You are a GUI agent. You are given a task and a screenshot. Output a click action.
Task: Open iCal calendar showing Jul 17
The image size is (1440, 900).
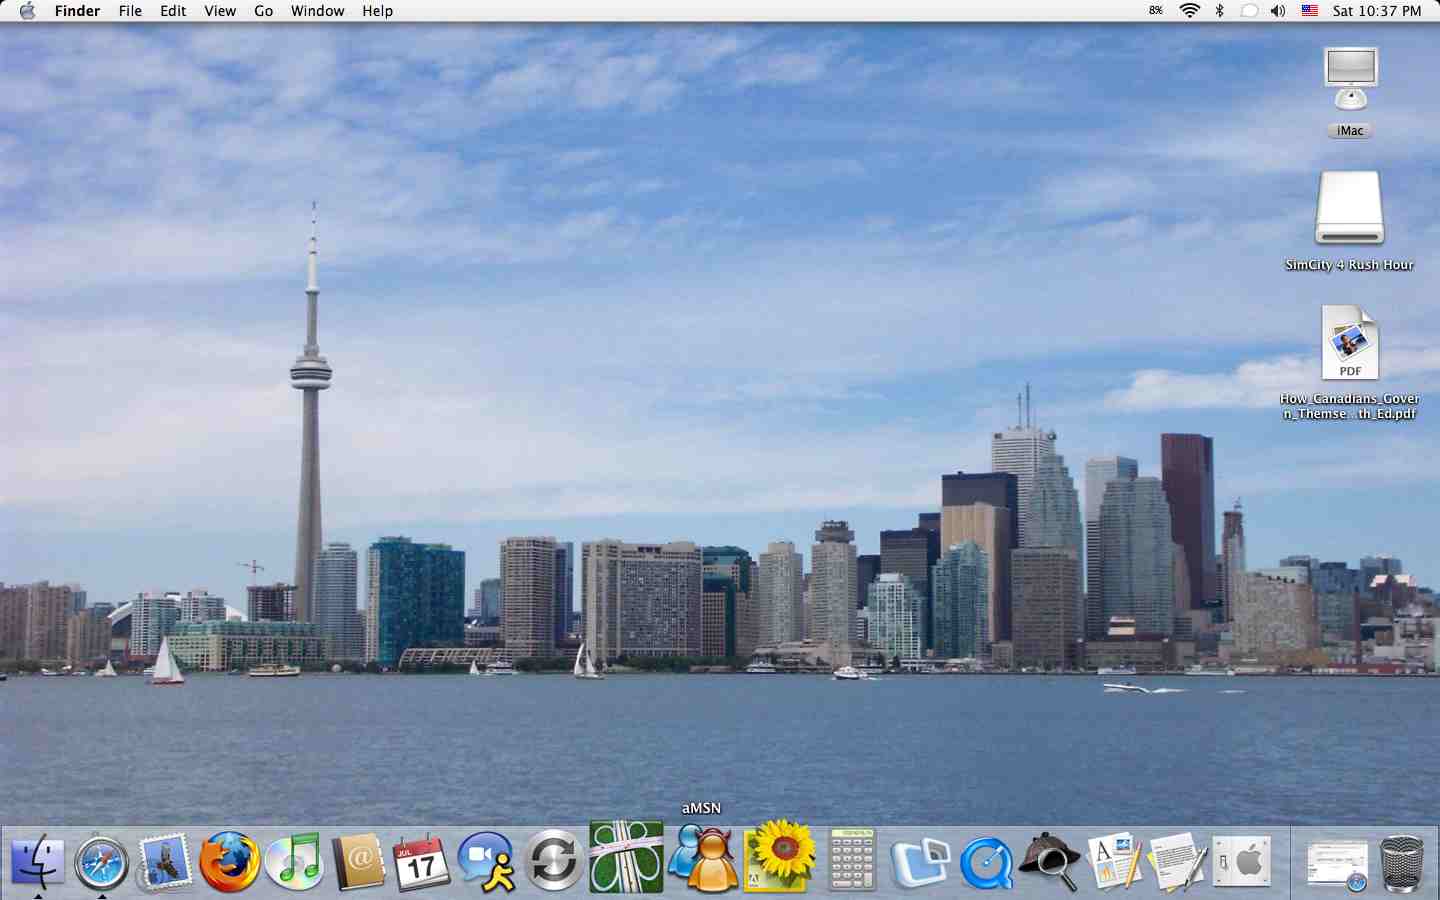point(422,862)
